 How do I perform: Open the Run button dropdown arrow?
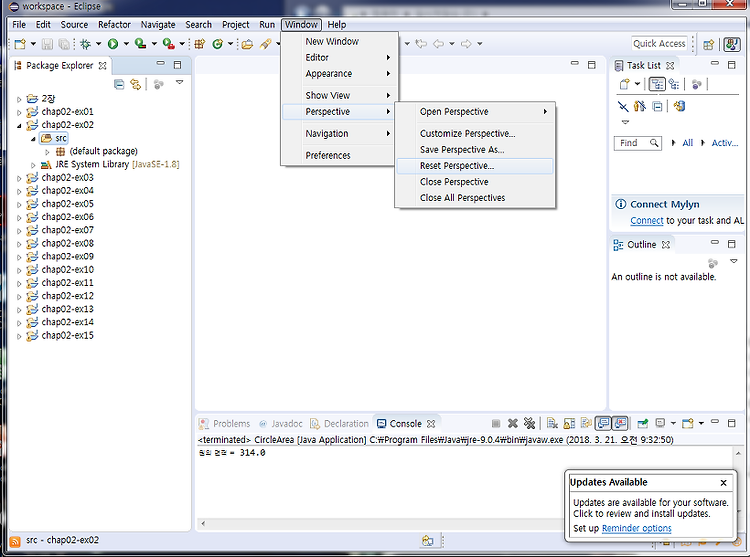point(126,44)
